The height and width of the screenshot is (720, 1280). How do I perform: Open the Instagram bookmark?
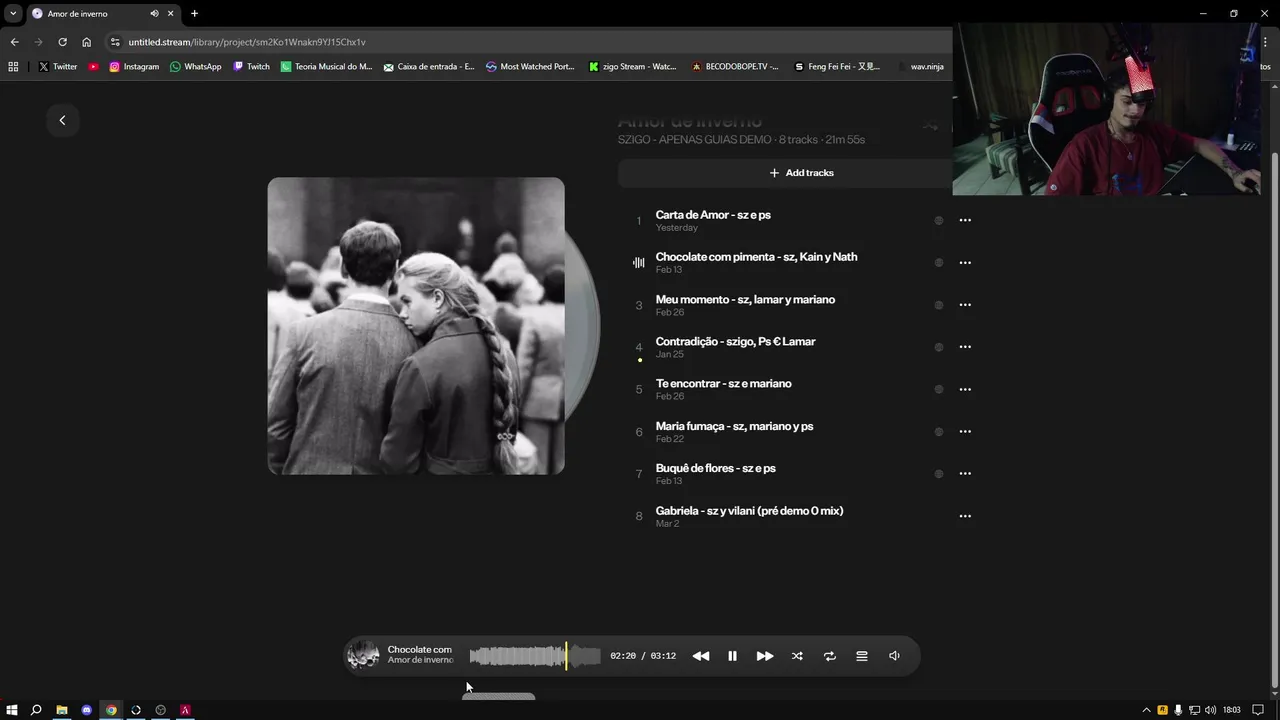click(134, 67)
